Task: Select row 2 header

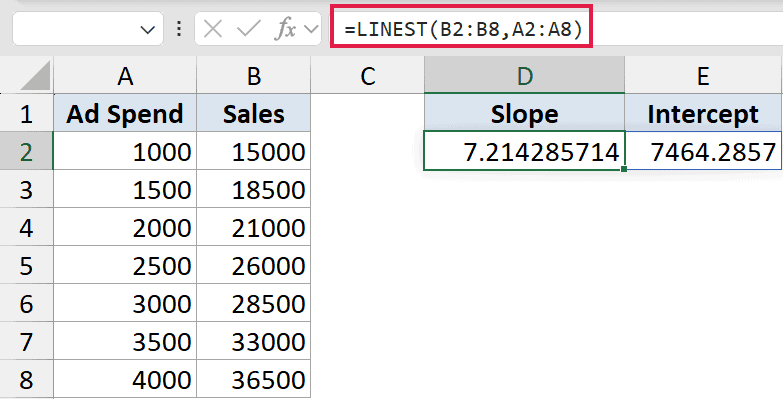Action: [26, 151]
